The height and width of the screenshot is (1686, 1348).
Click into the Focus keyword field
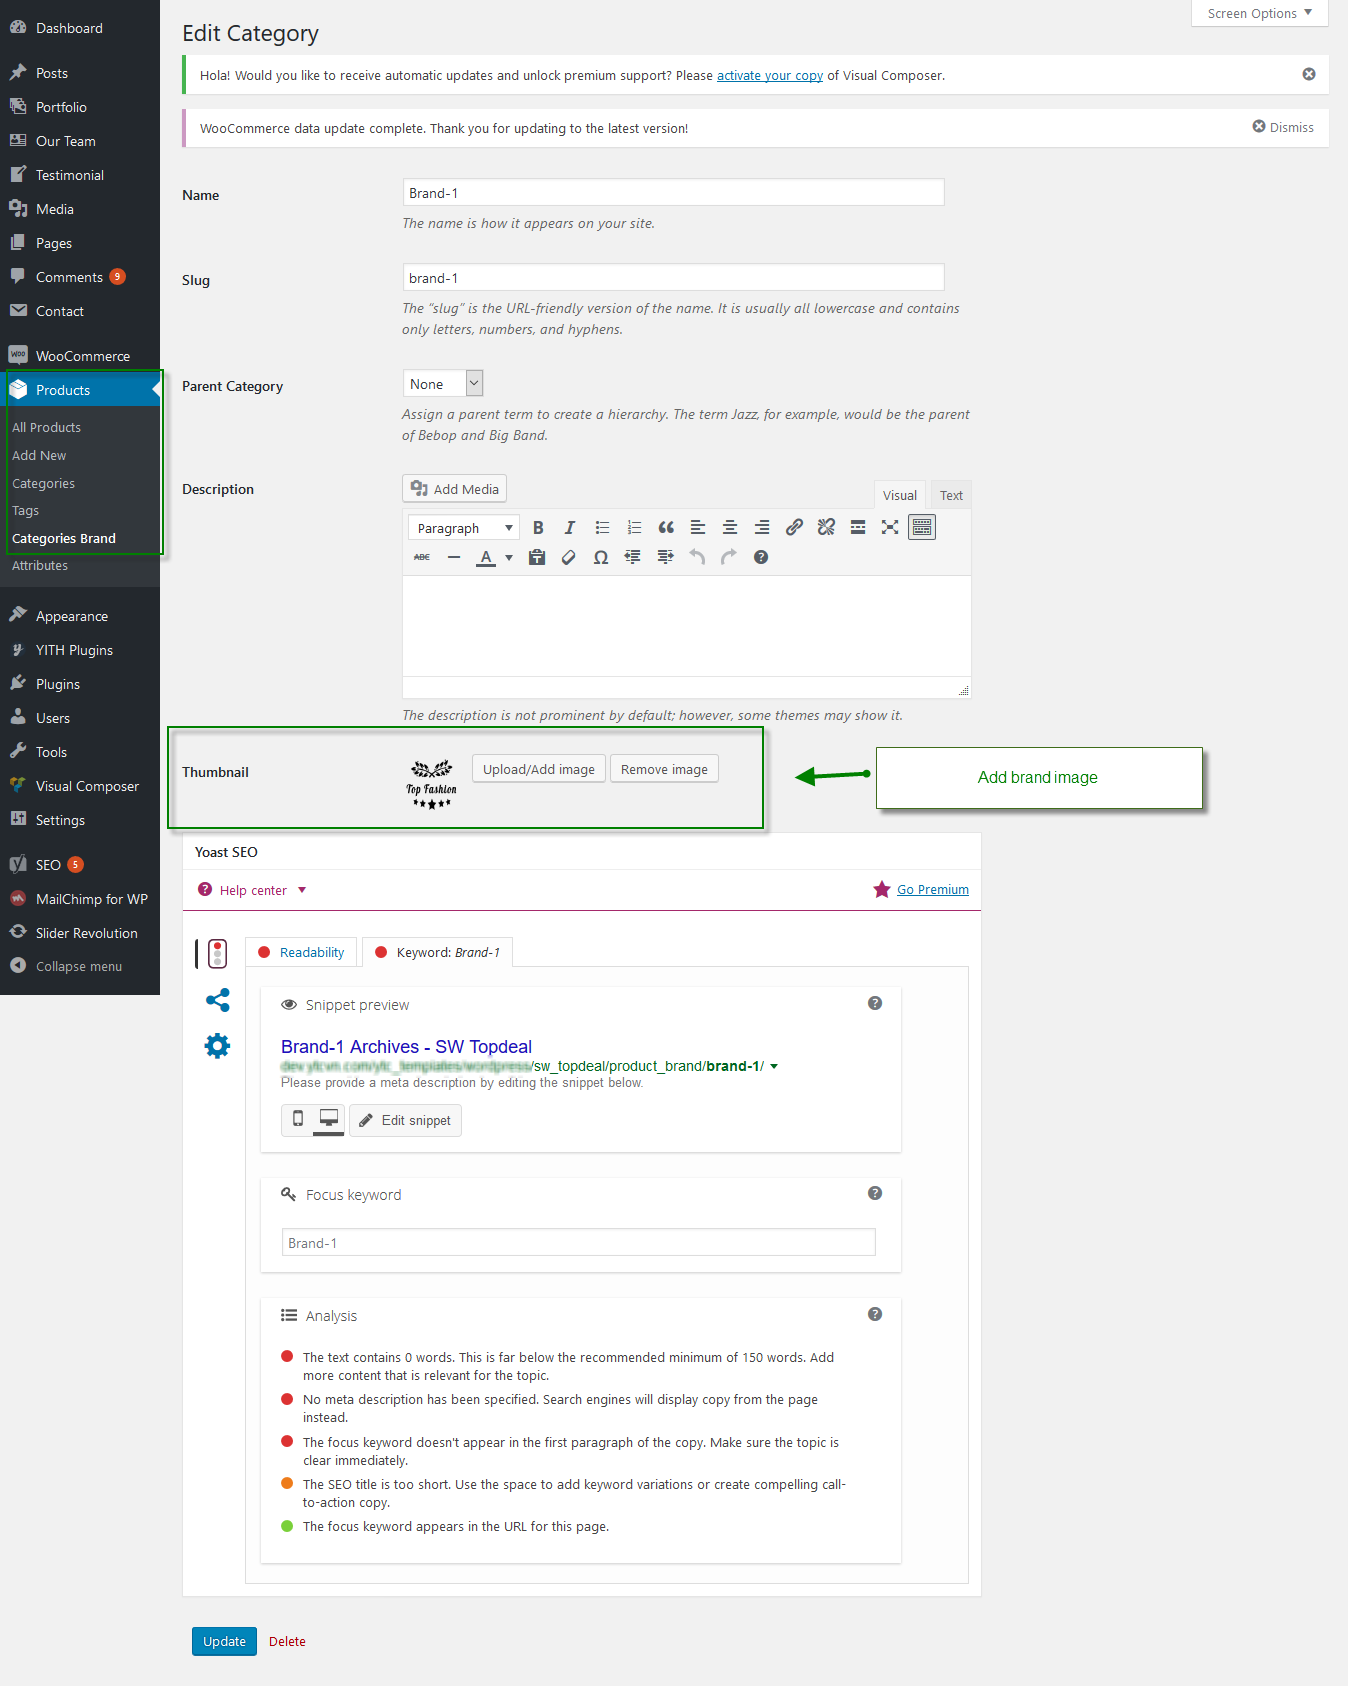578,1243
